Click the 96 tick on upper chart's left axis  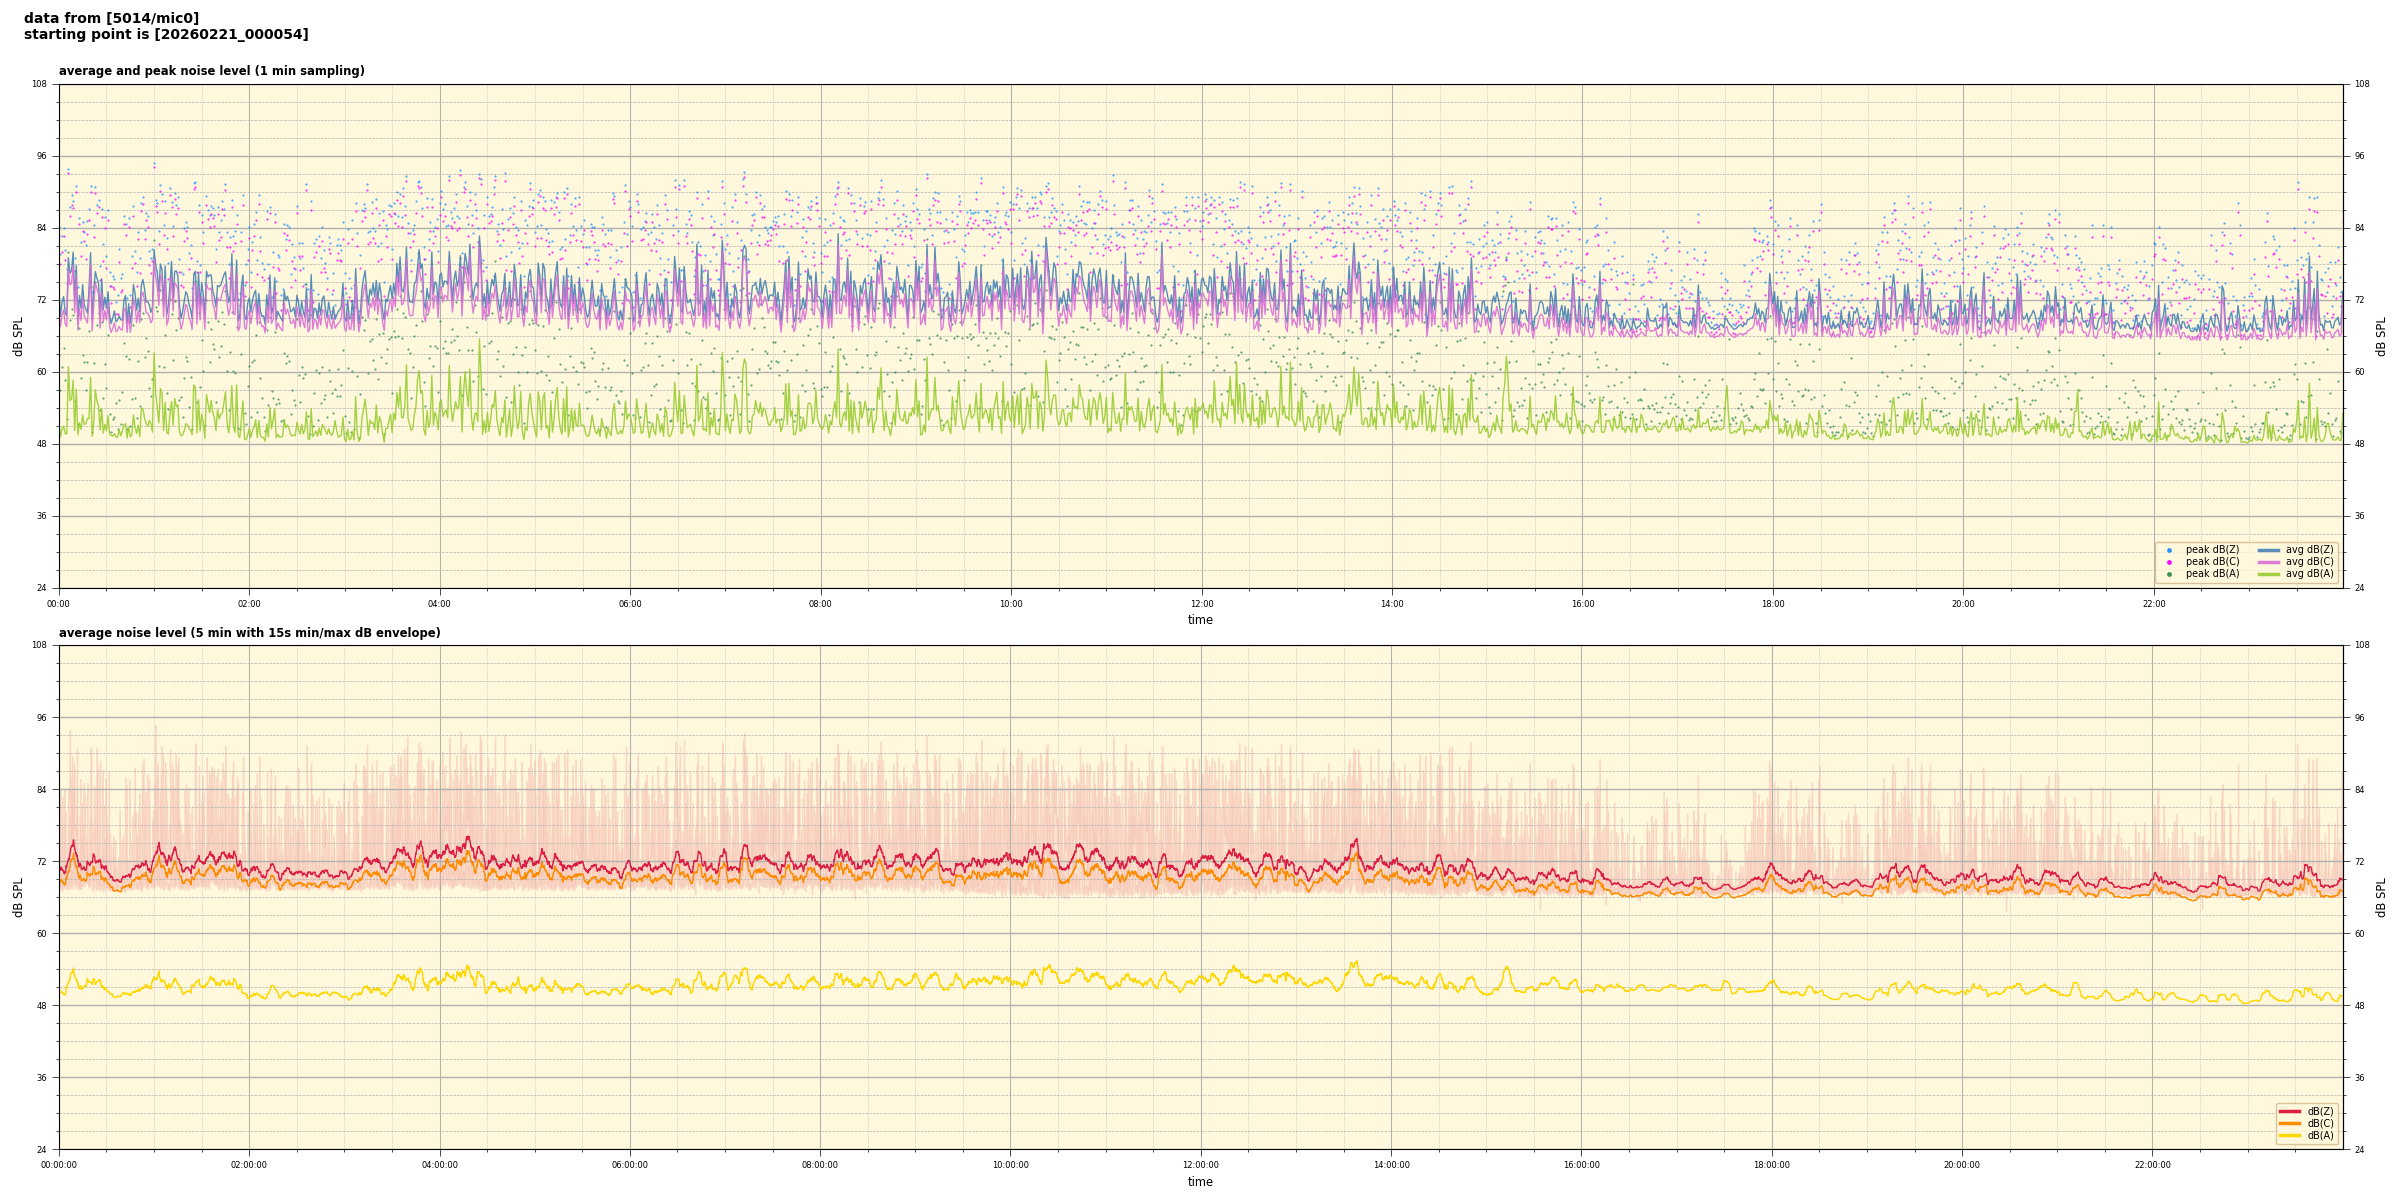coord(40,156)
